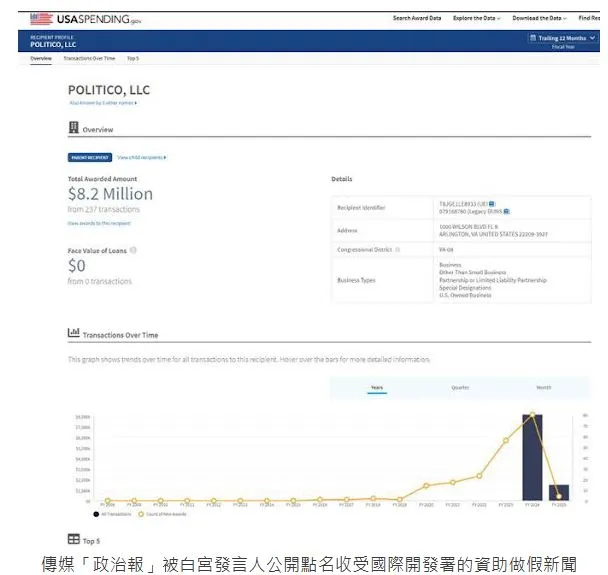
Task: Expand the View child recipients link
Action: tap(142, 157)
